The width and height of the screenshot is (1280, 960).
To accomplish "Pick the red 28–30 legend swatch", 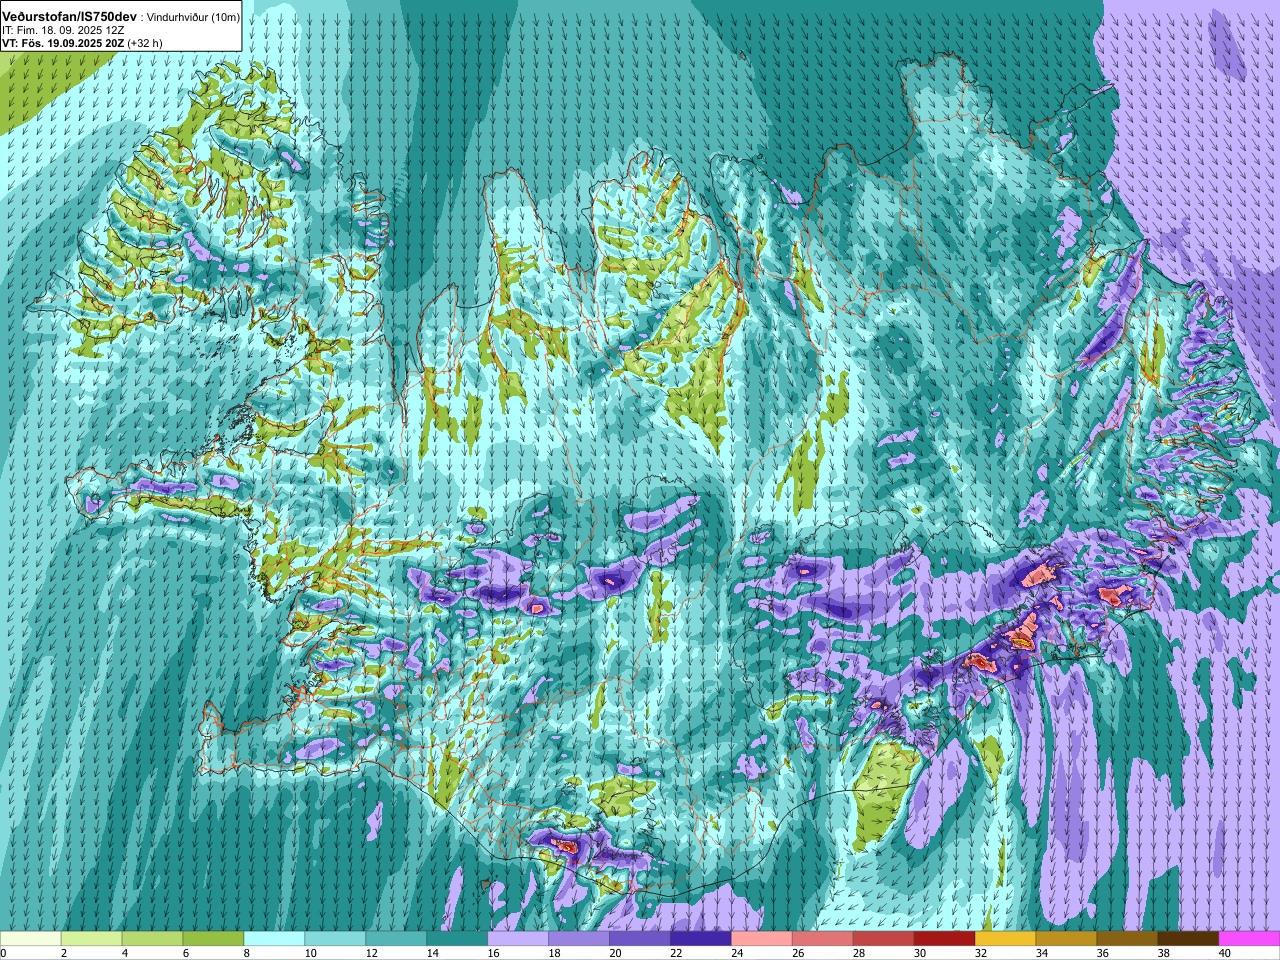I will pos(885,939).
